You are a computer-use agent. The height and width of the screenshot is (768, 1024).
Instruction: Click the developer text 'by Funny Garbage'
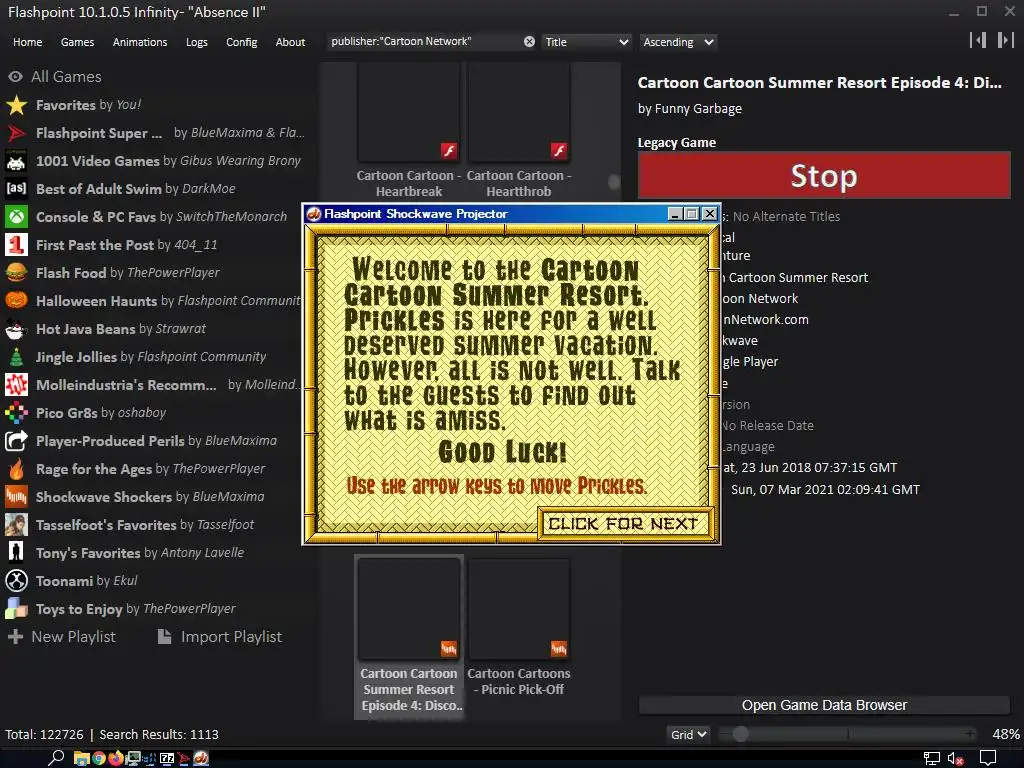coord(690,108)
